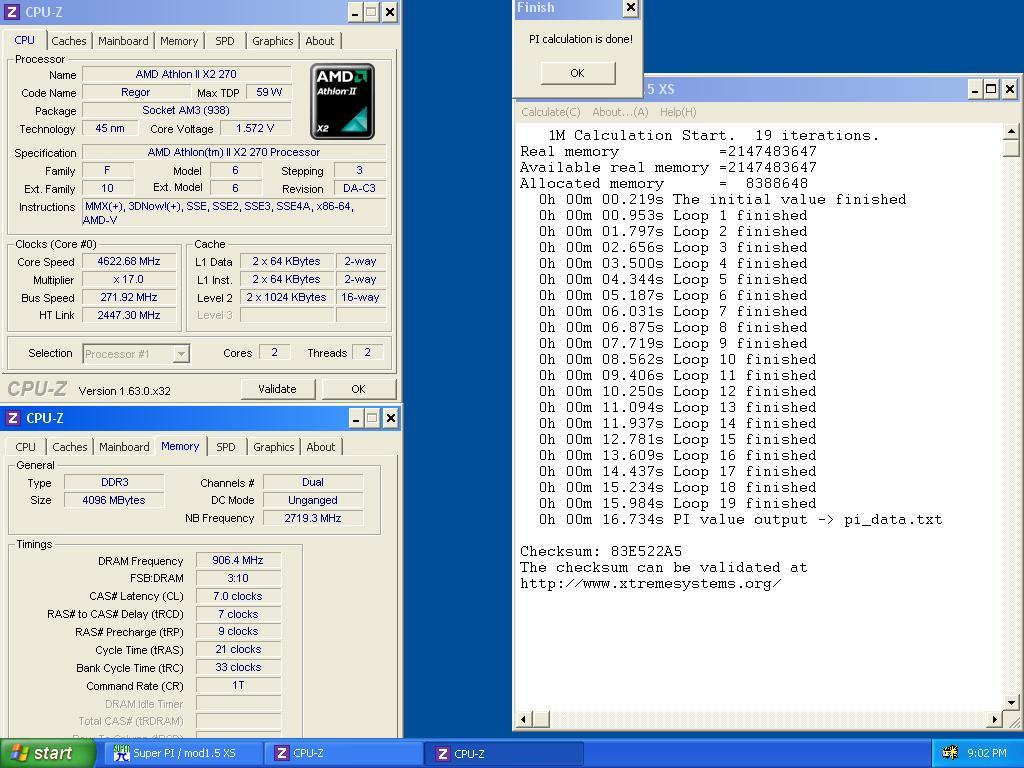This screenshot has width=1024, height=768.
Task: Click the HT Link value 2447.30 MHz
Action: tap(129, 315)
